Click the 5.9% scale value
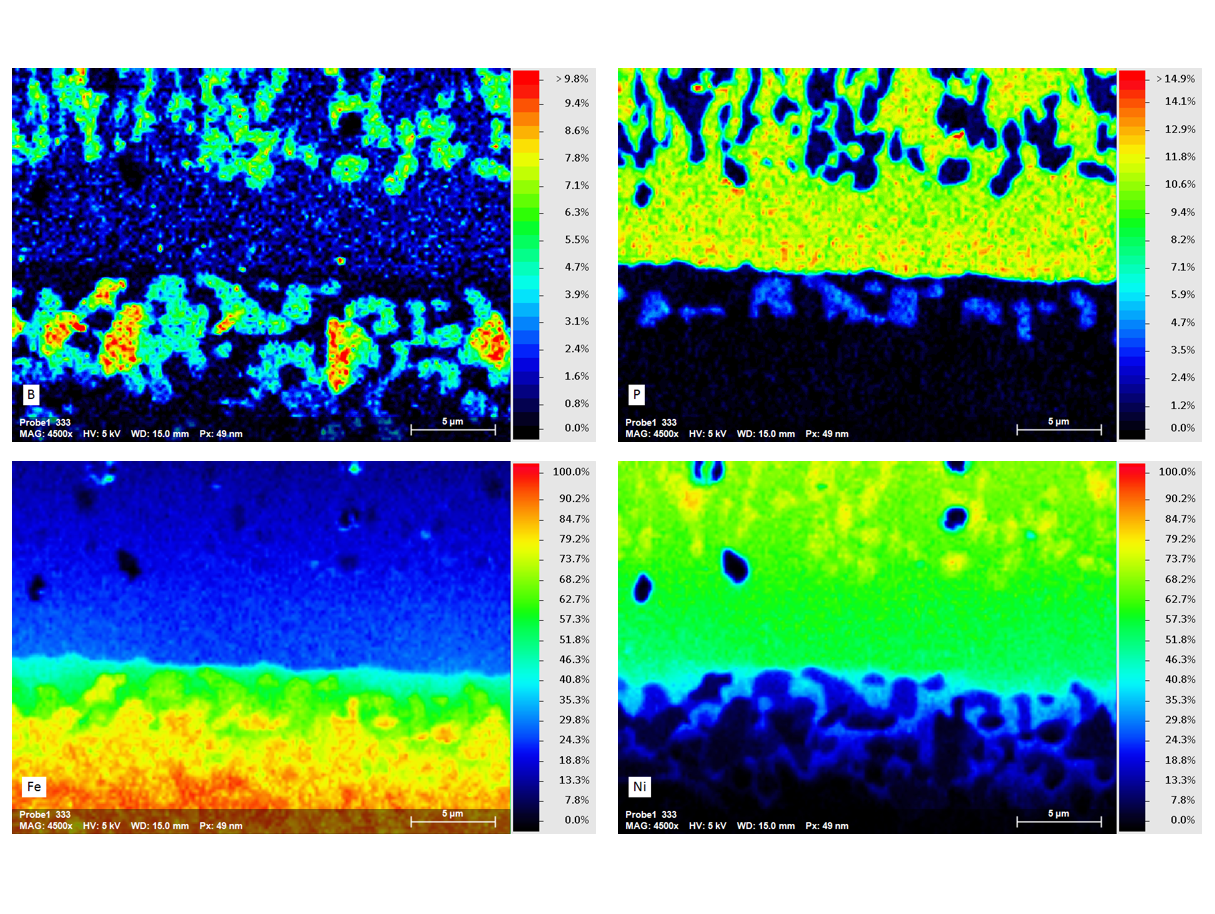The width and height of the screenshot is (1215, 914). 1184,295
